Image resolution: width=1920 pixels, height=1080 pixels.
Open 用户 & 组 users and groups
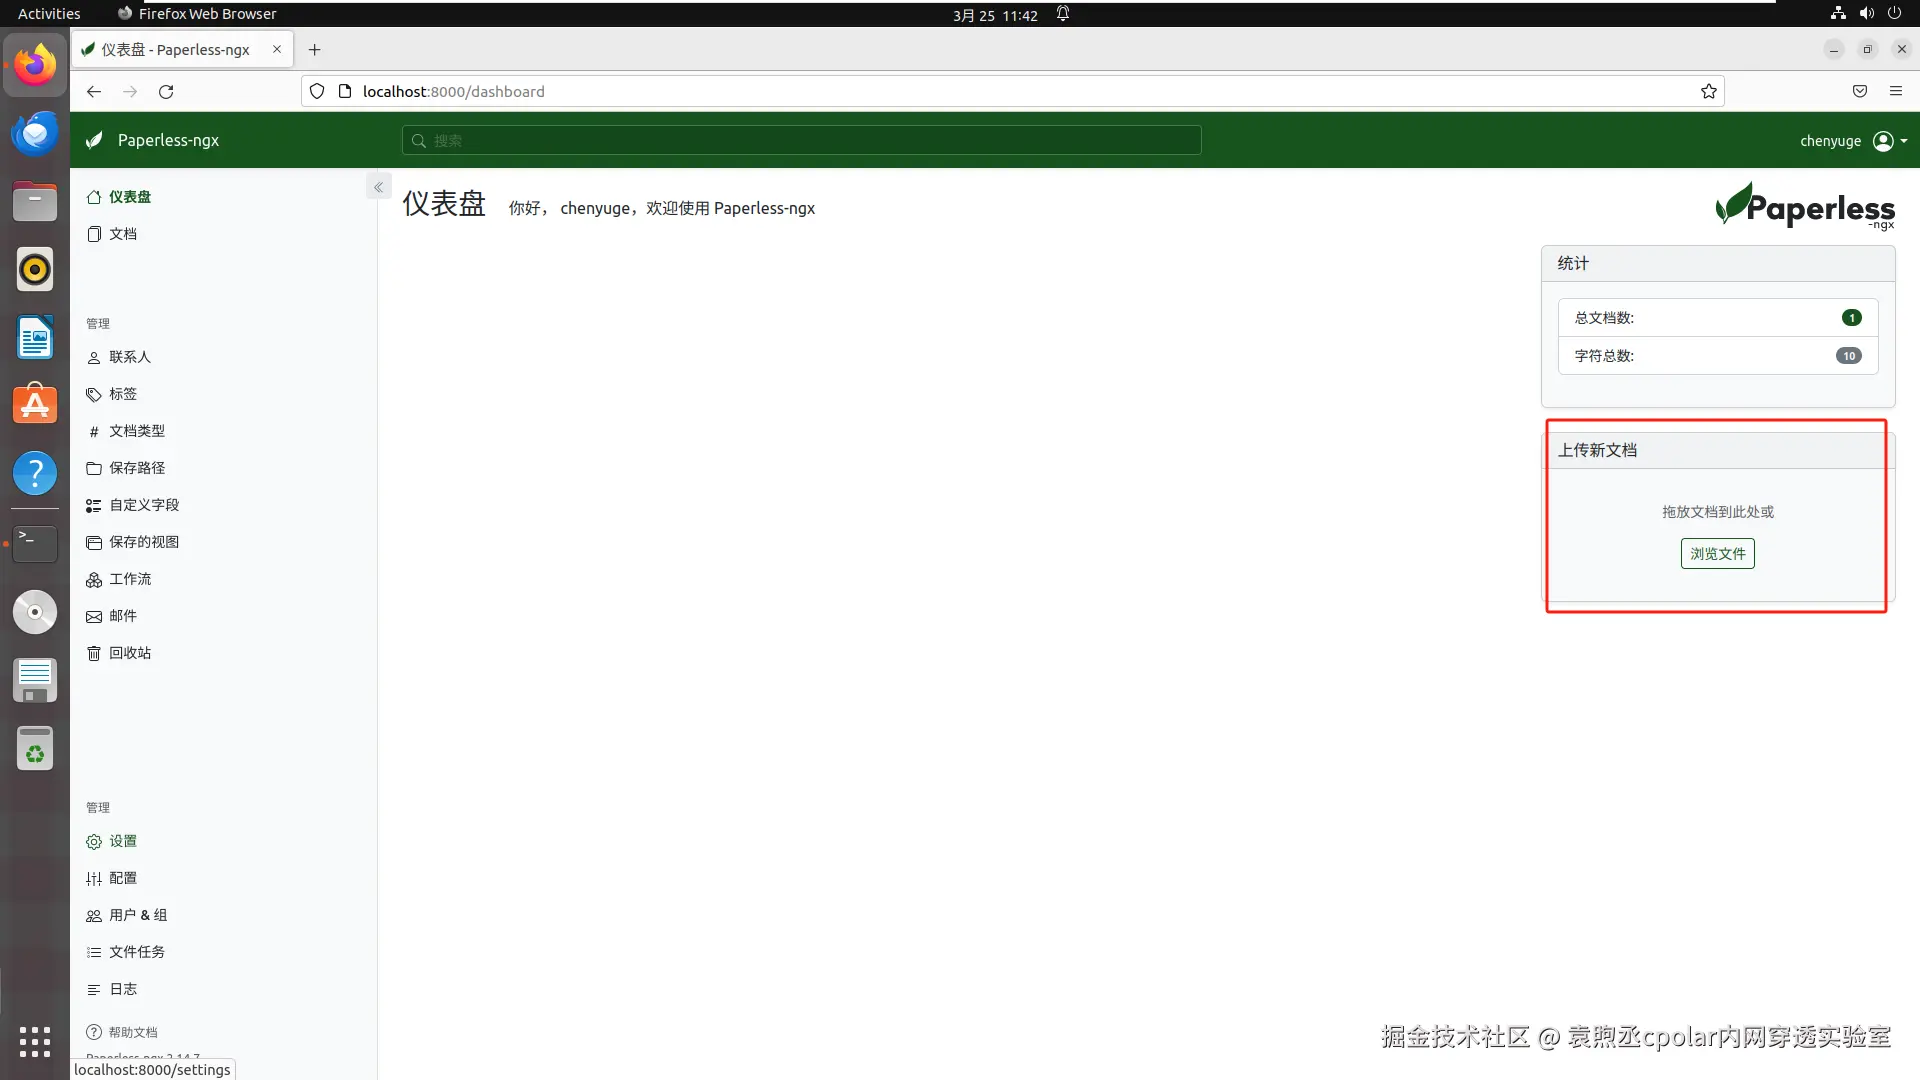pos(127,915)
